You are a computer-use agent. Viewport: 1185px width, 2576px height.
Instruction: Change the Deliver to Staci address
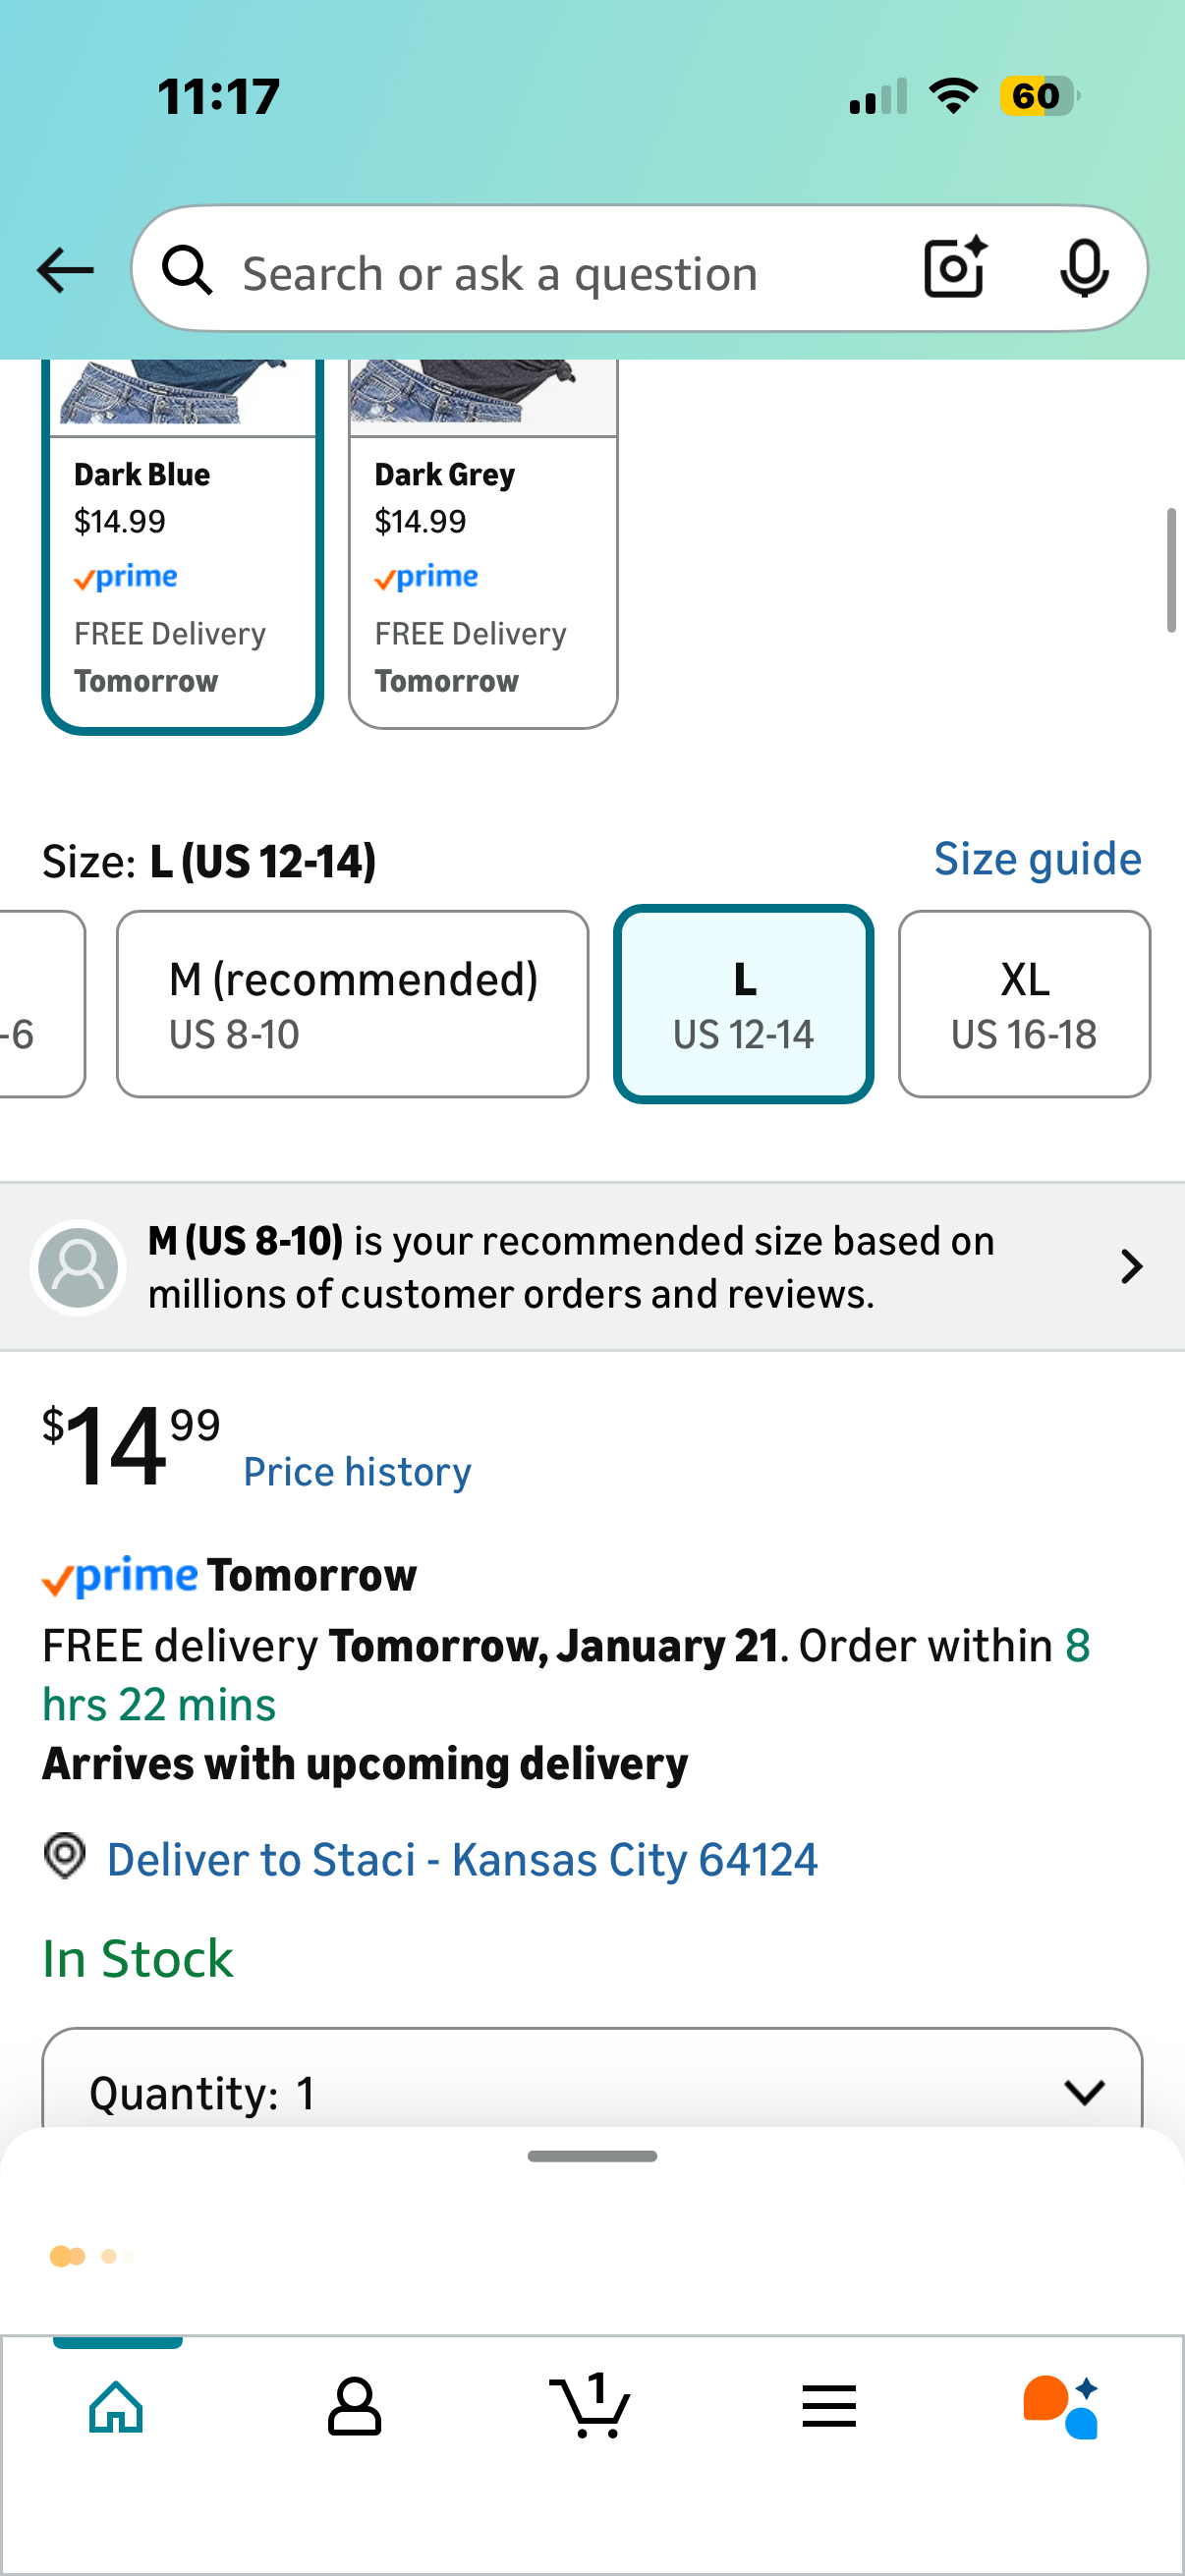(461, 1860)
